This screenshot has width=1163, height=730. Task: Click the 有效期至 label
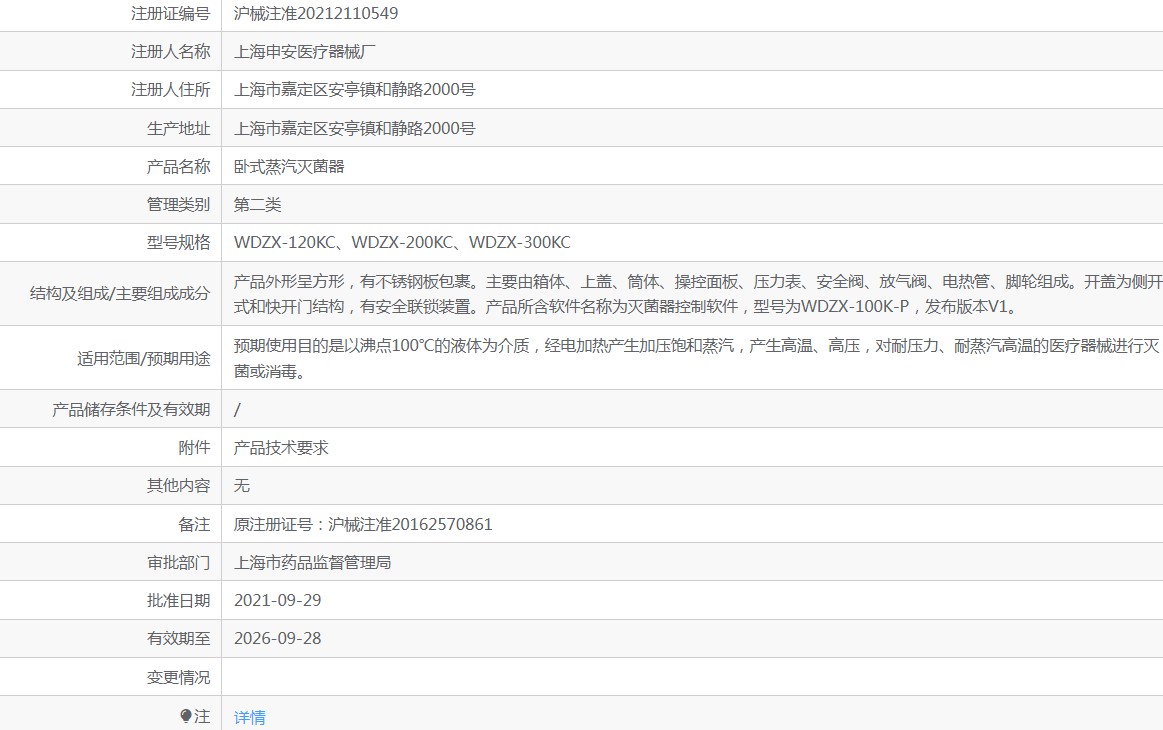click(x=179, y=638)
